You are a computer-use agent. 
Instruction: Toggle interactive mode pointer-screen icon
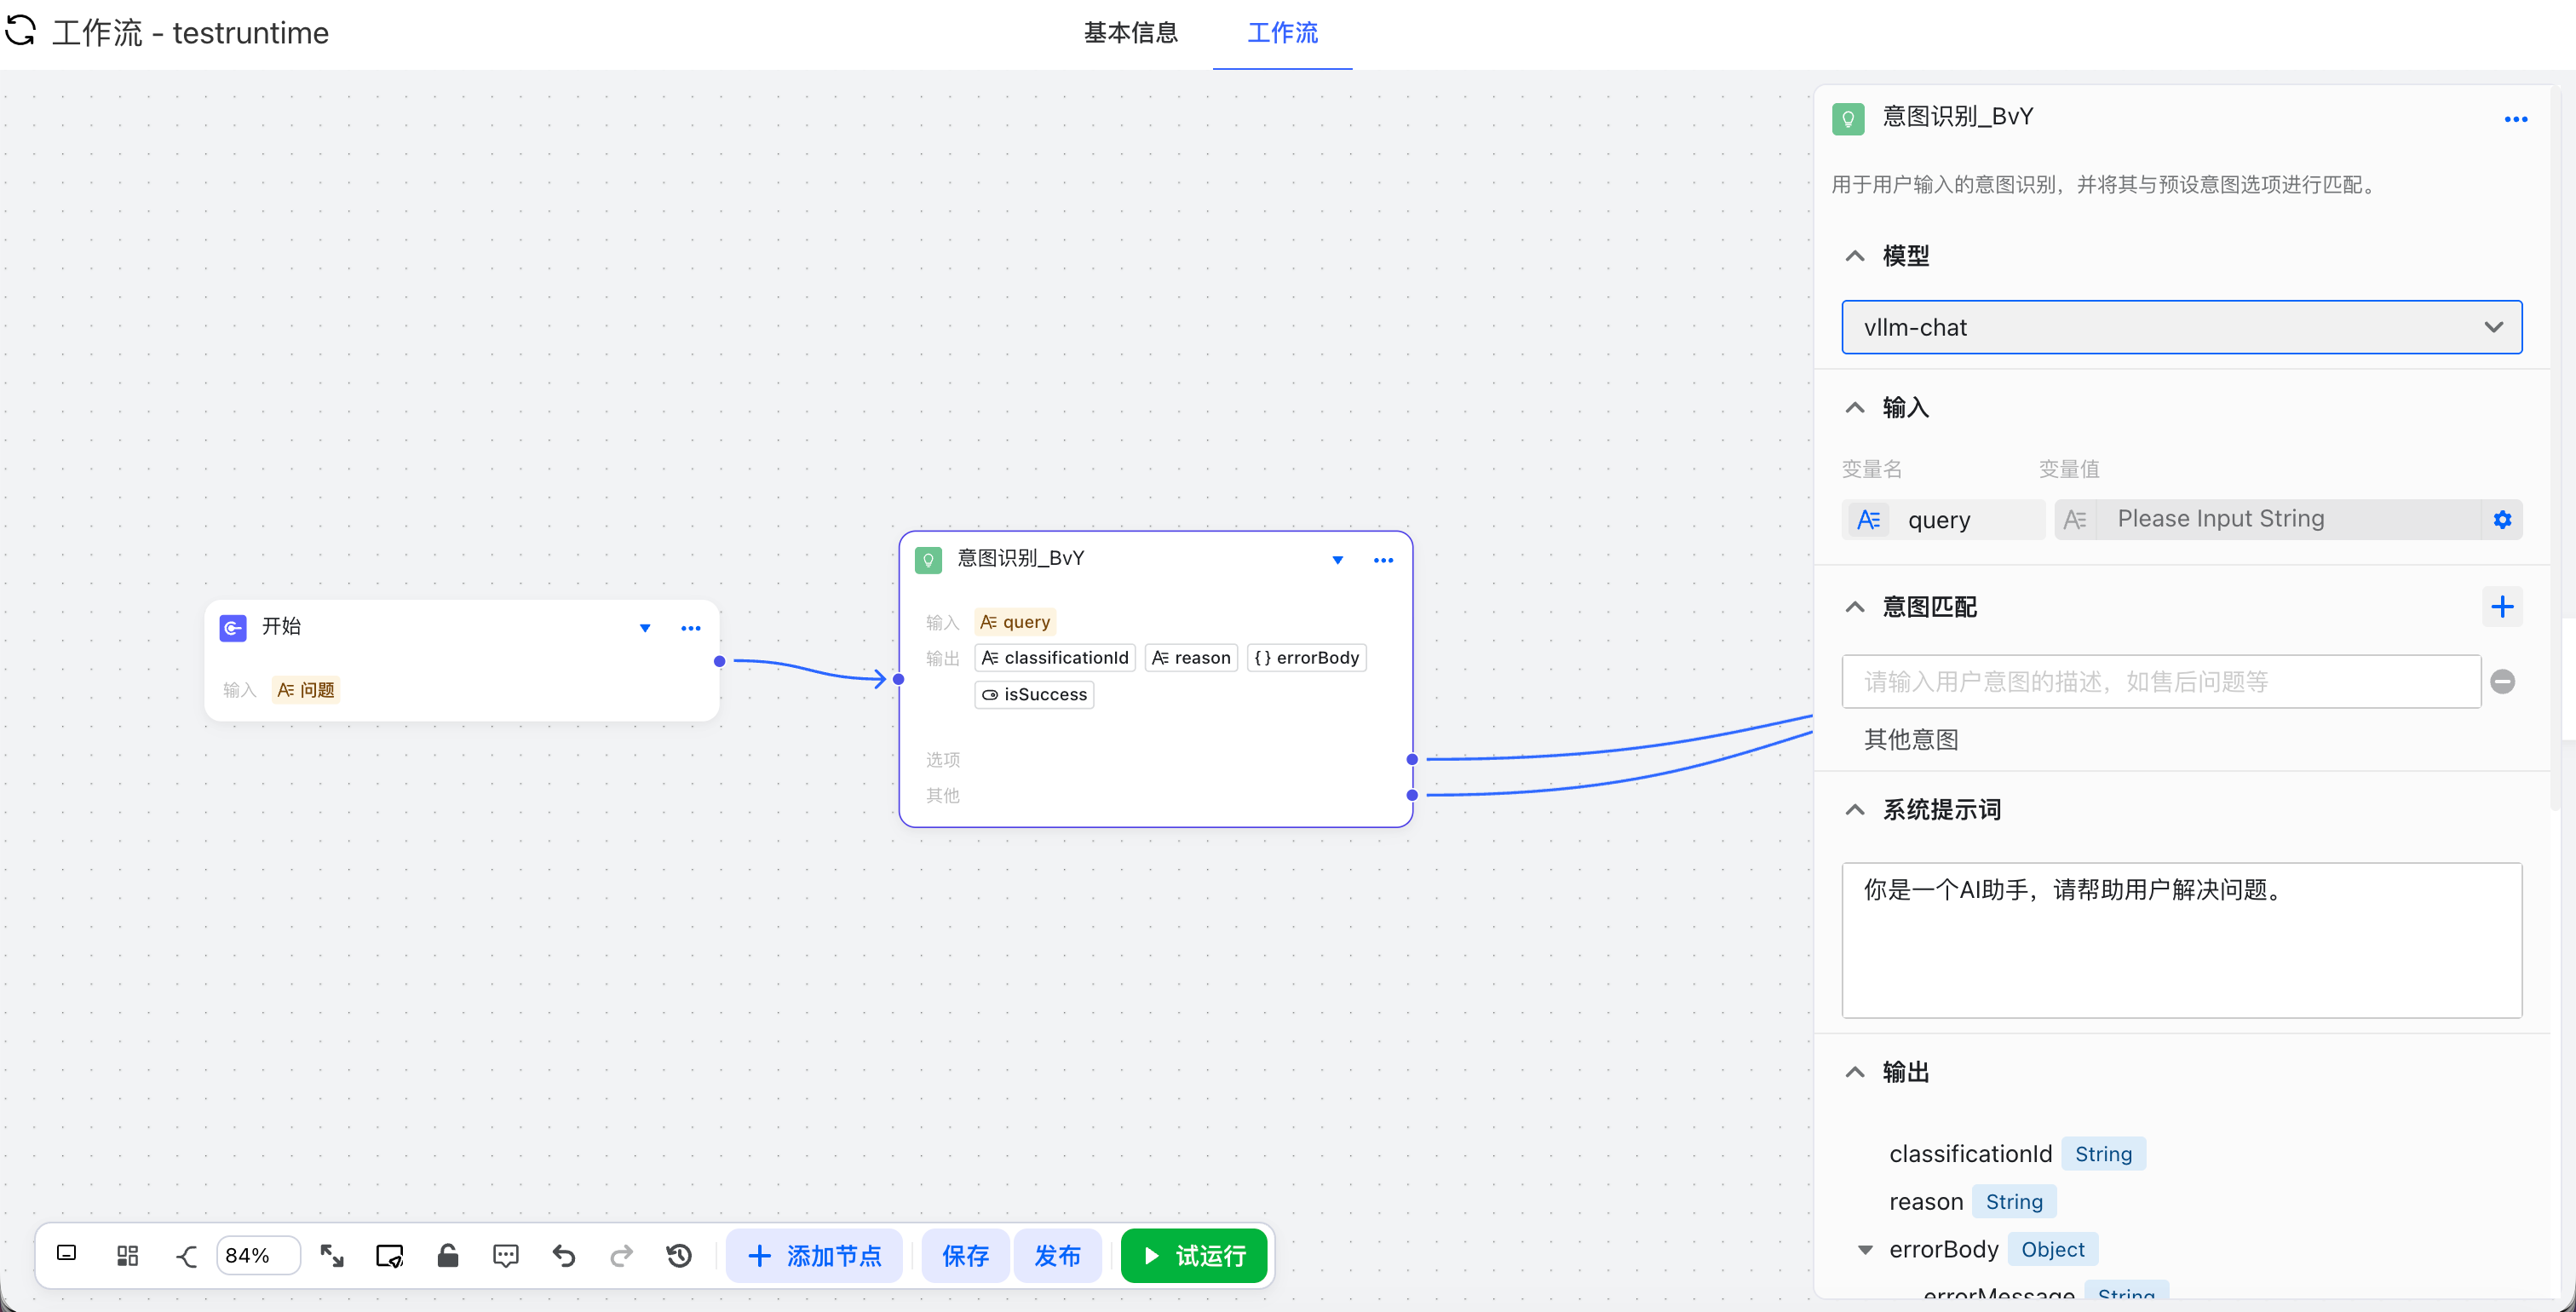[389, 1255]
